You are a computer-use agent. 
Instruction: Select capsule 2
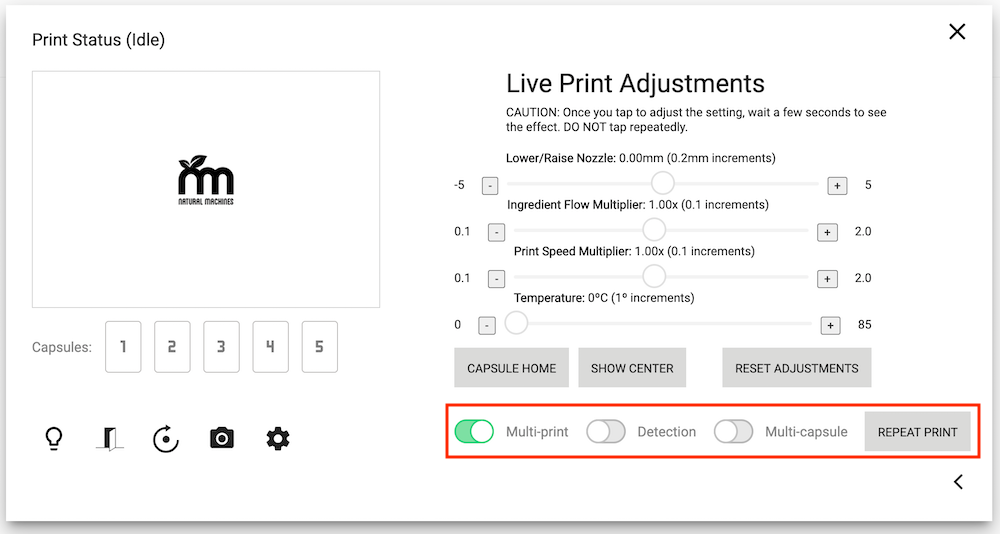click(172, 347)
